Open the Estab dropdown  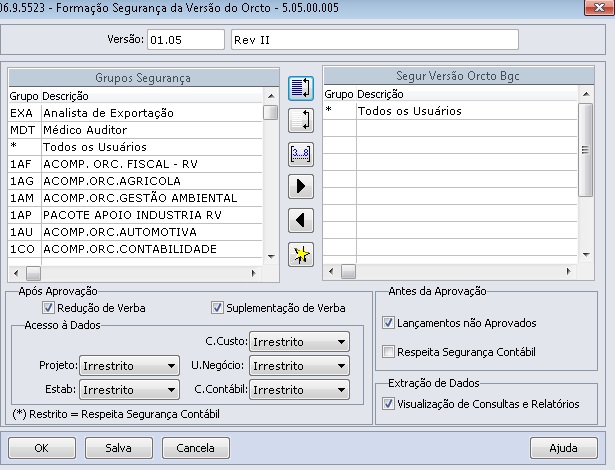click(x=129, y=390)
